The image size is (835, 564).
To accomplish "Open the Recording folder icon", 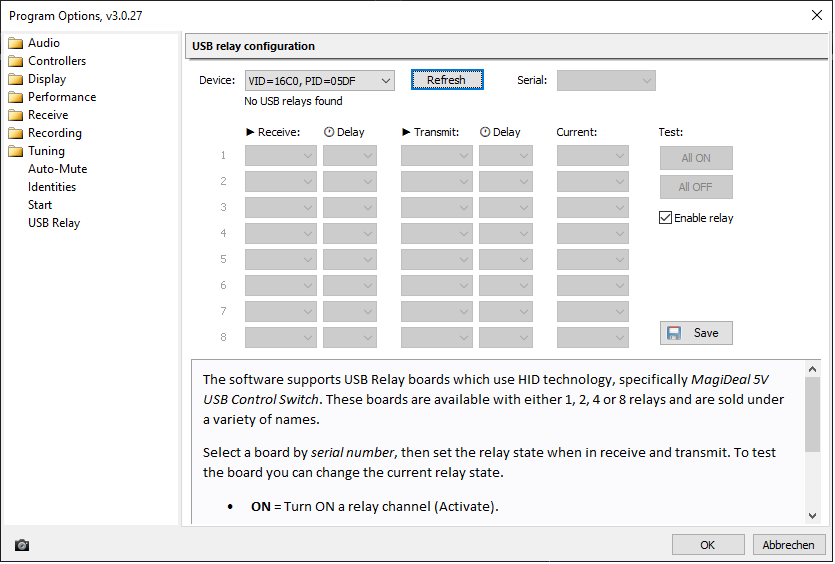I will 15,133.
